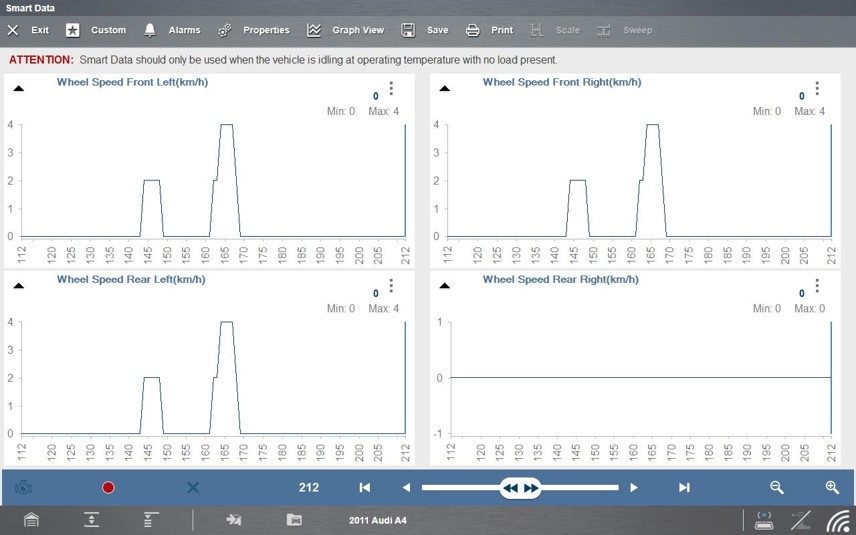
Task: Clear data with the X icon
Action: click(193, 488)
